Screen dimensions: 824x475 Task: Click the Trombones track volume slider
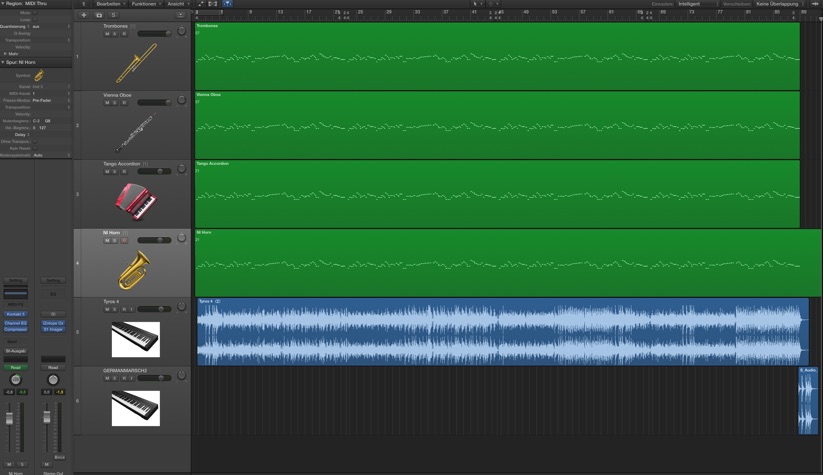tap(154, 34)
